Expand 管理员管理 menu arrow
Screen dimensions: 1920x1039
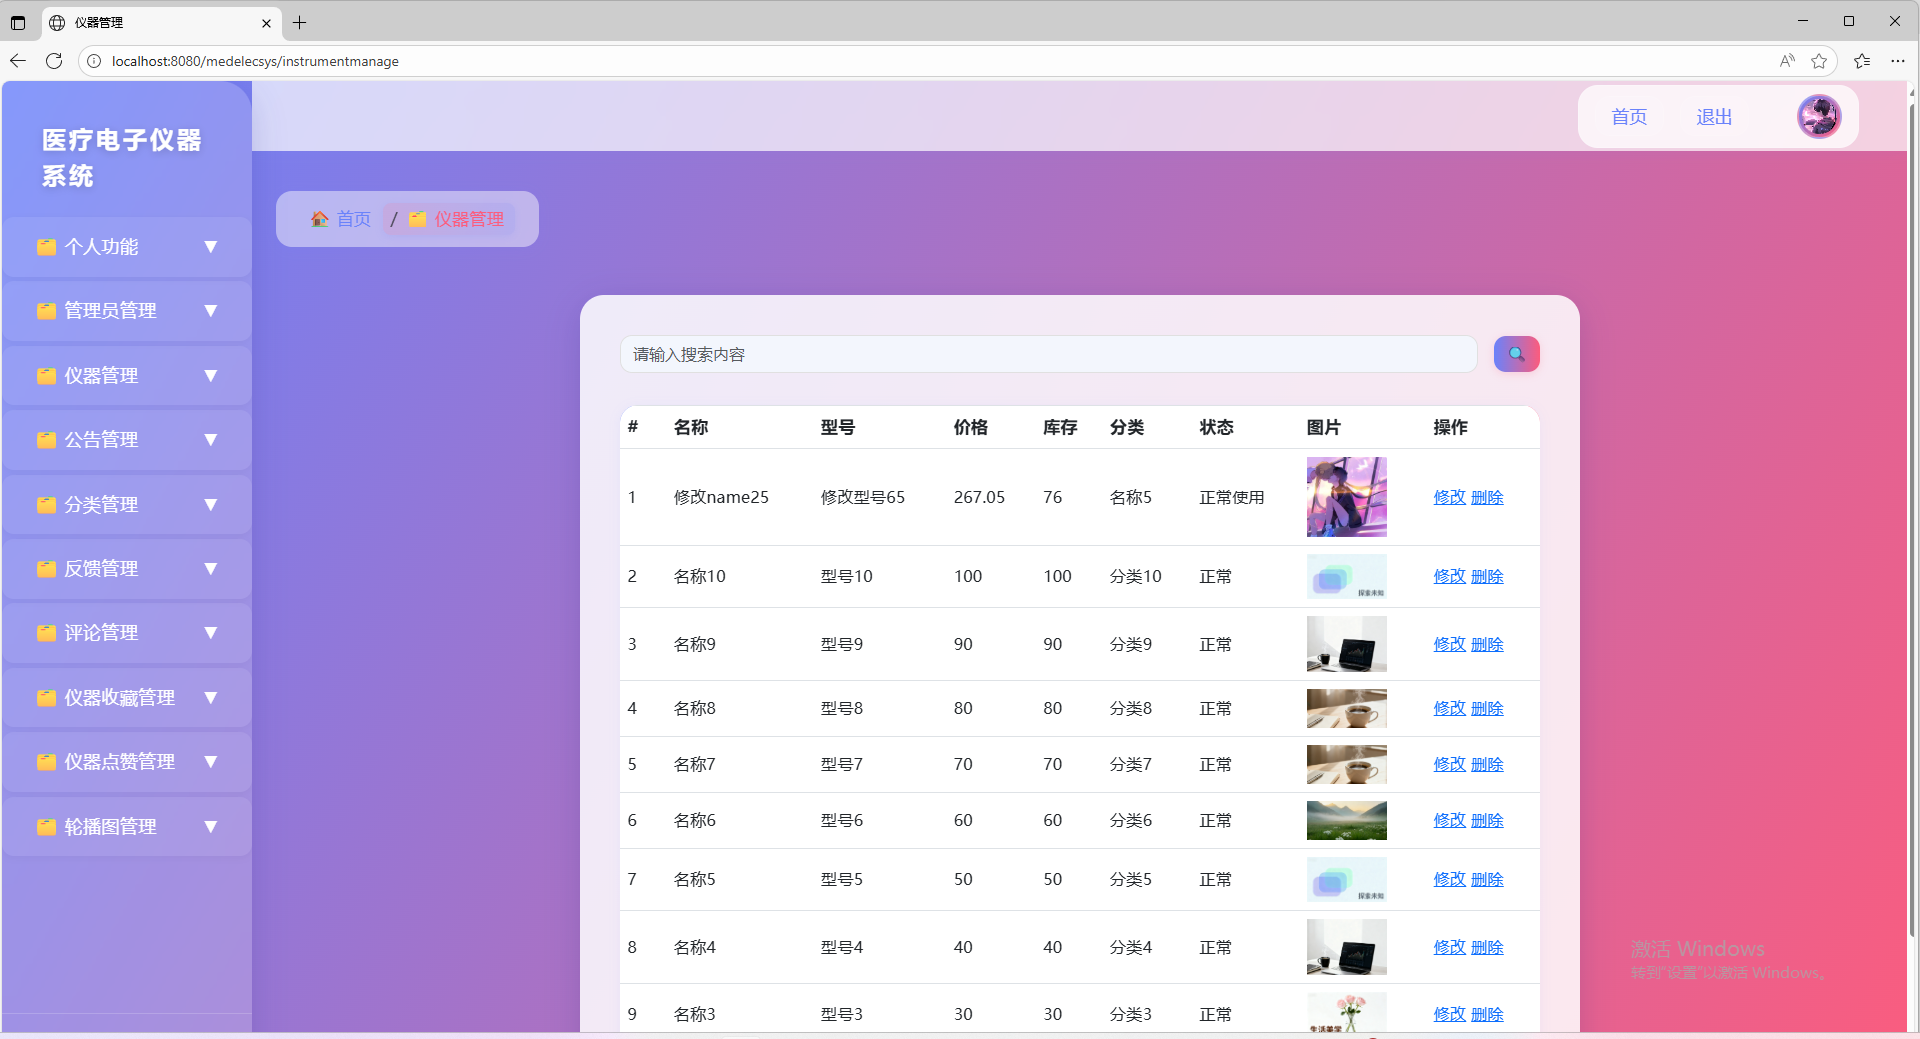210,311
